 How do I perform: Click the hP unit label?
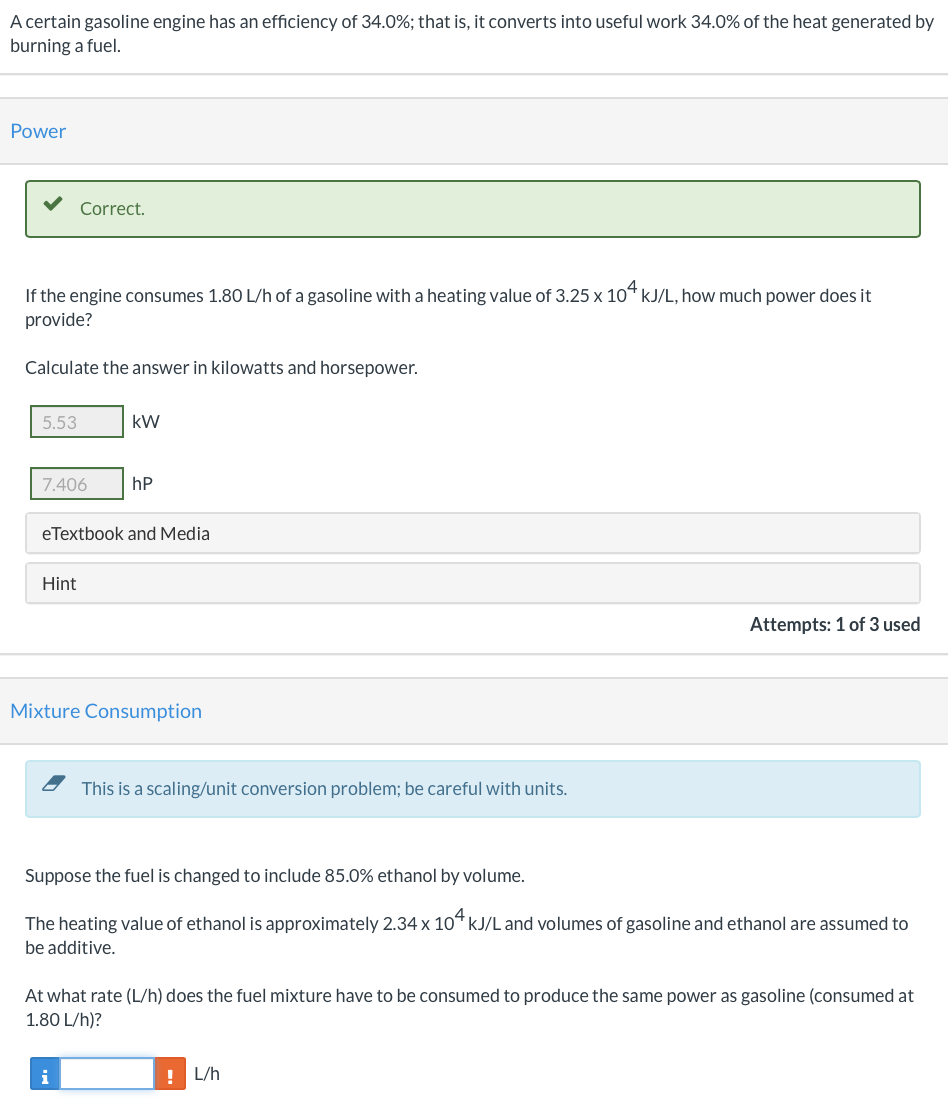click(142, 483)
